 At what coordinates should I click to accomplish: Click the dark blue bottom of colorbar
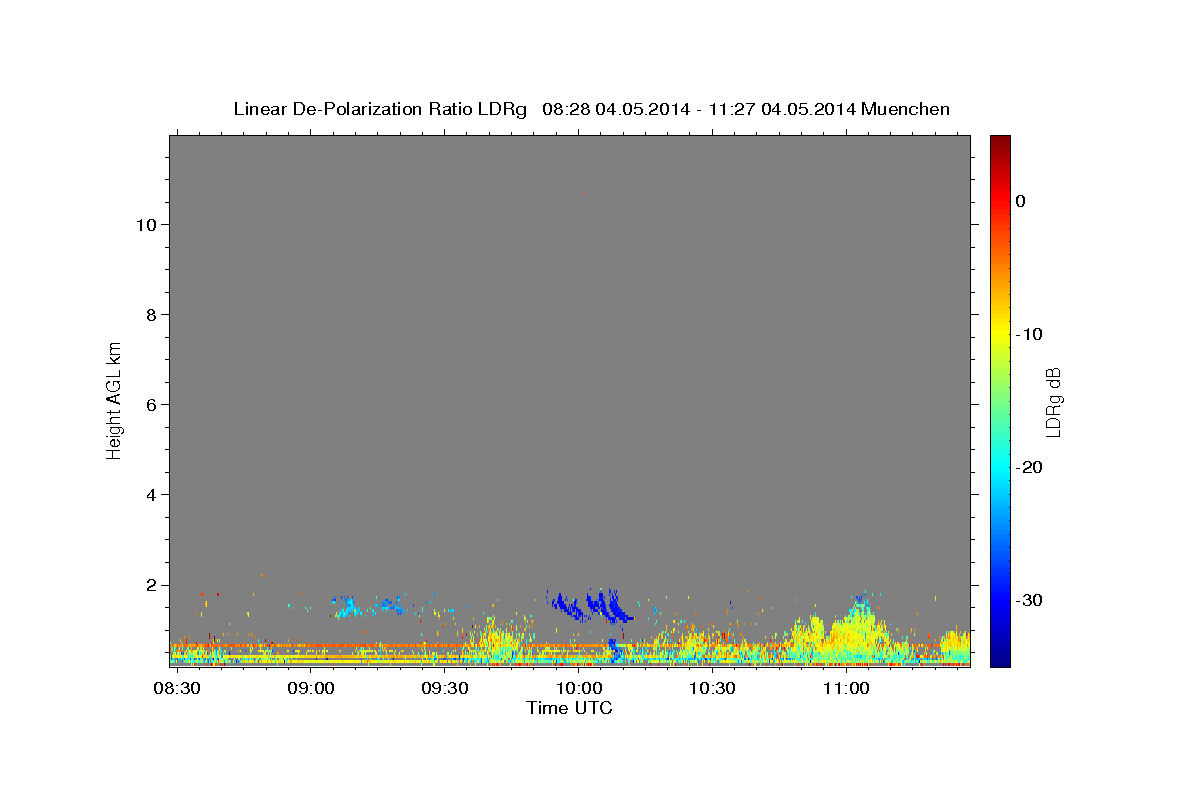click(1000, 657)
